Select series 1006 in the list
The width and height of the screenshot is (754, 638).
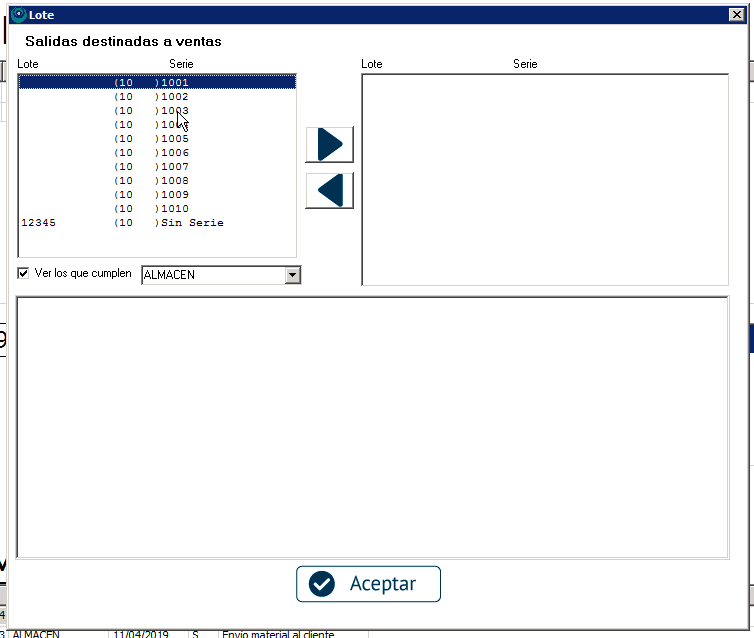(x=174, y=153)
